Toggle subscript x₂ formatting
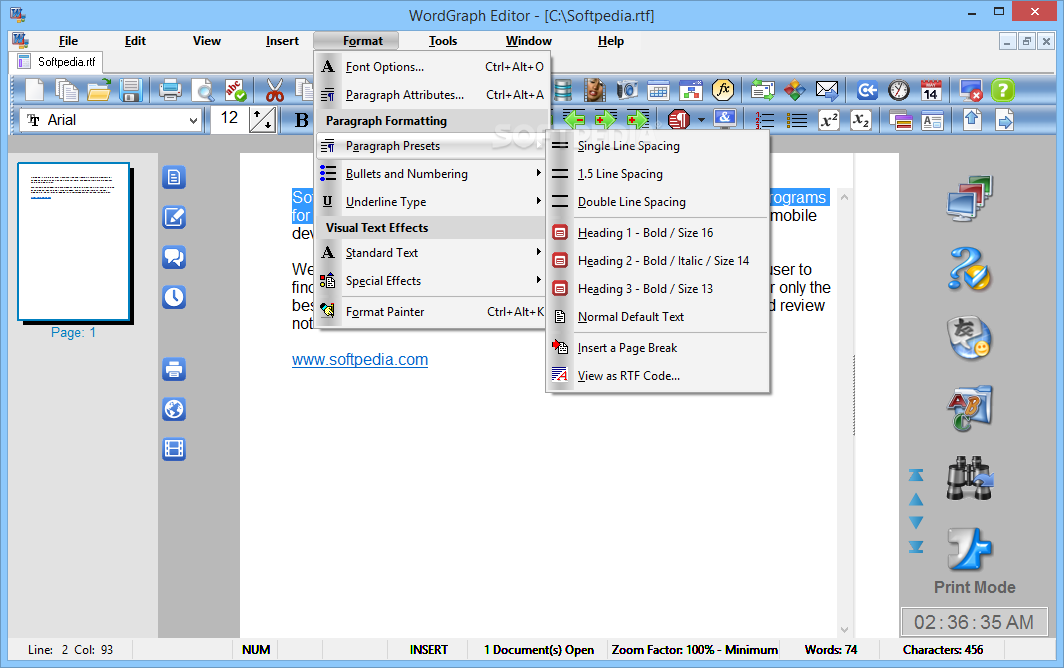Screen dimensions: 1064x668 [860, 120]
